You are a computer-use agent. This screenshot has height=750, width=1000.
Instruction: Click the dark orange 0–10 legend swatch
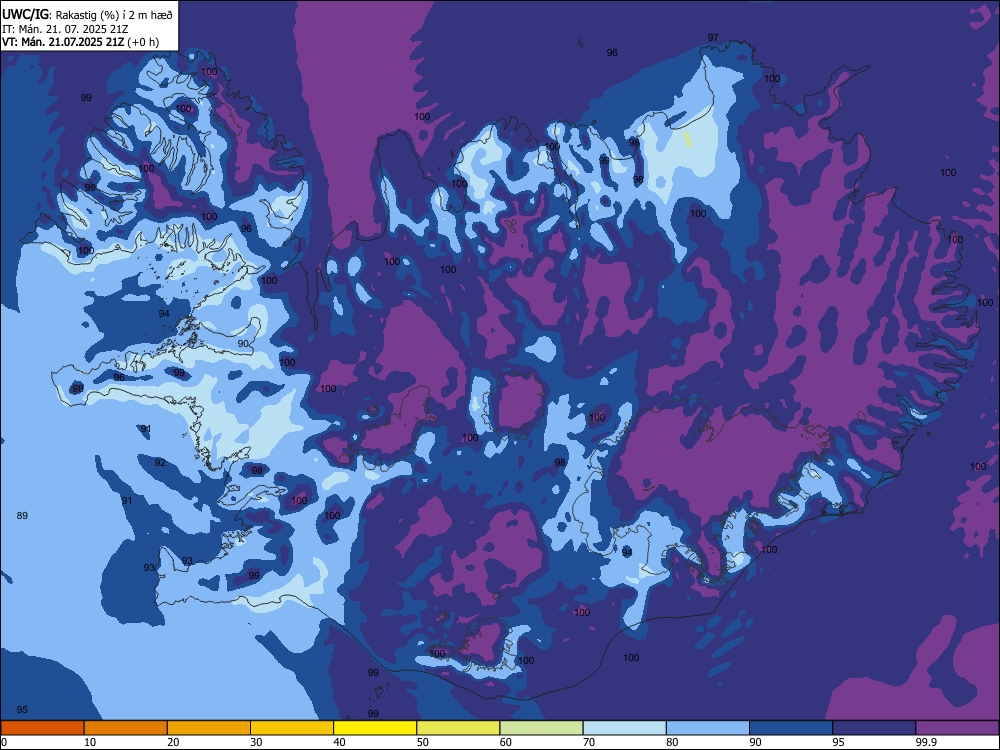[x=43, y=728]
